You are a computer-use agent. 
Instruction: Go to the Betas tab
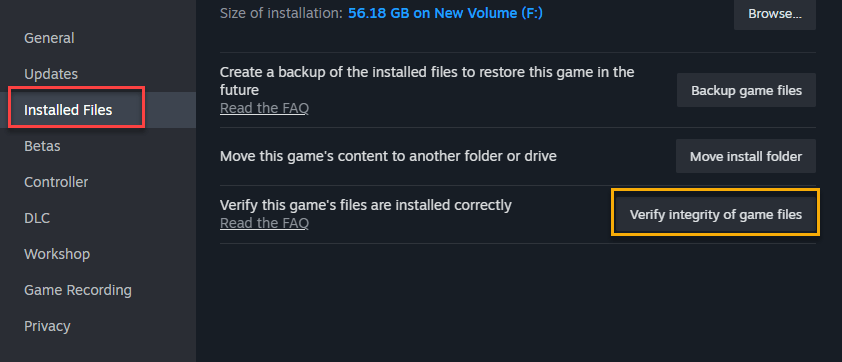point(42,146)
